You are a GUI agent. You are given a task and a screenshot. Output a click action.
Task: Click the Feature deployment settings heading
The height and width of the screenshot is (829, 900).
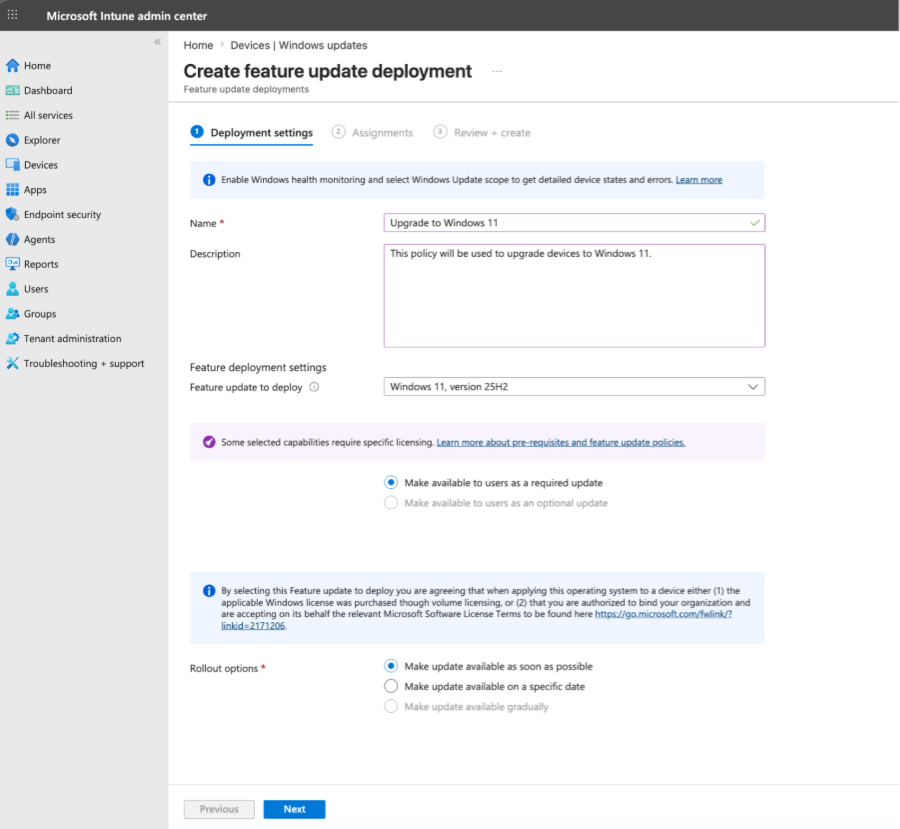coord(258,367)
